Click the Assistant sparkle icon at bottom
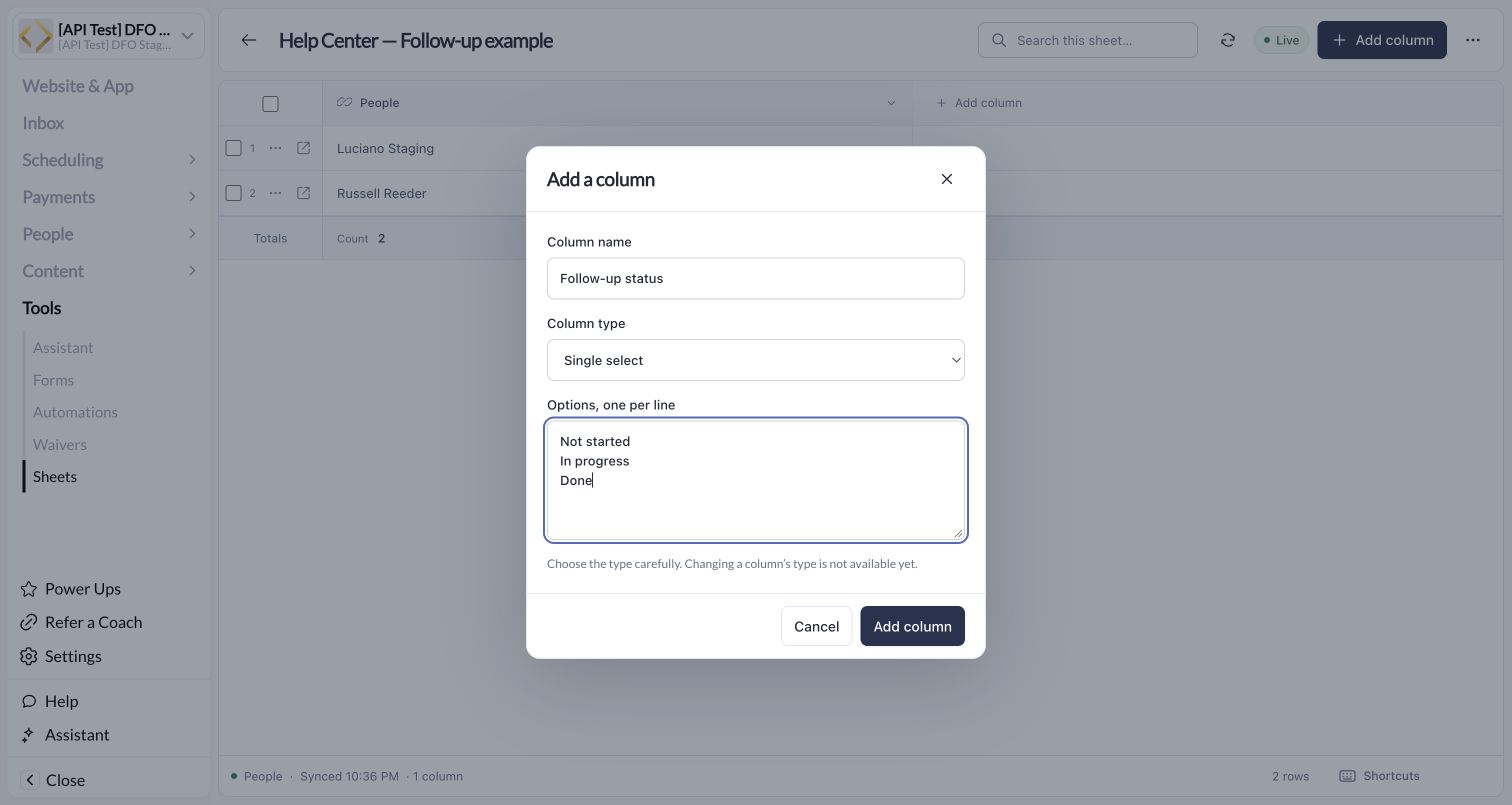Image resolution: width=1512 pixels, height=805 pixels. coord(29,735)
